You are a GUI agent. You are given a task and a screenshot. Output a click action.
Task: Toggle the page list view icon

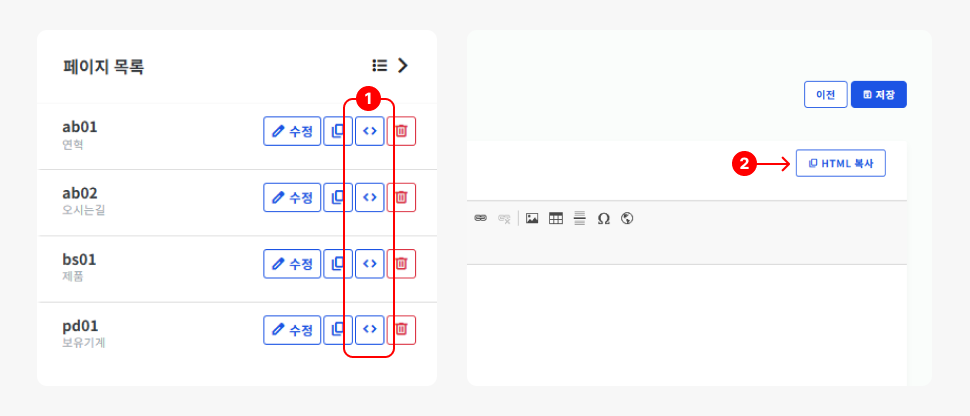(379, 66)
